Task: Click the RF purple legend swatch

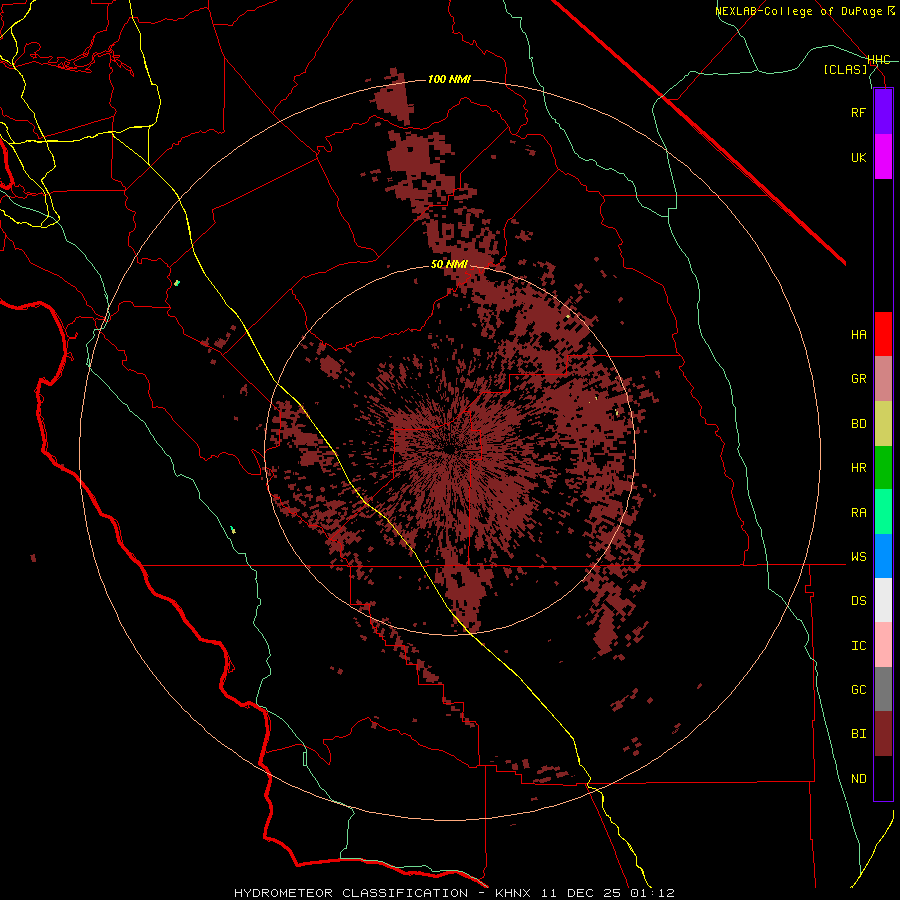Action: (x=883, y=112)
